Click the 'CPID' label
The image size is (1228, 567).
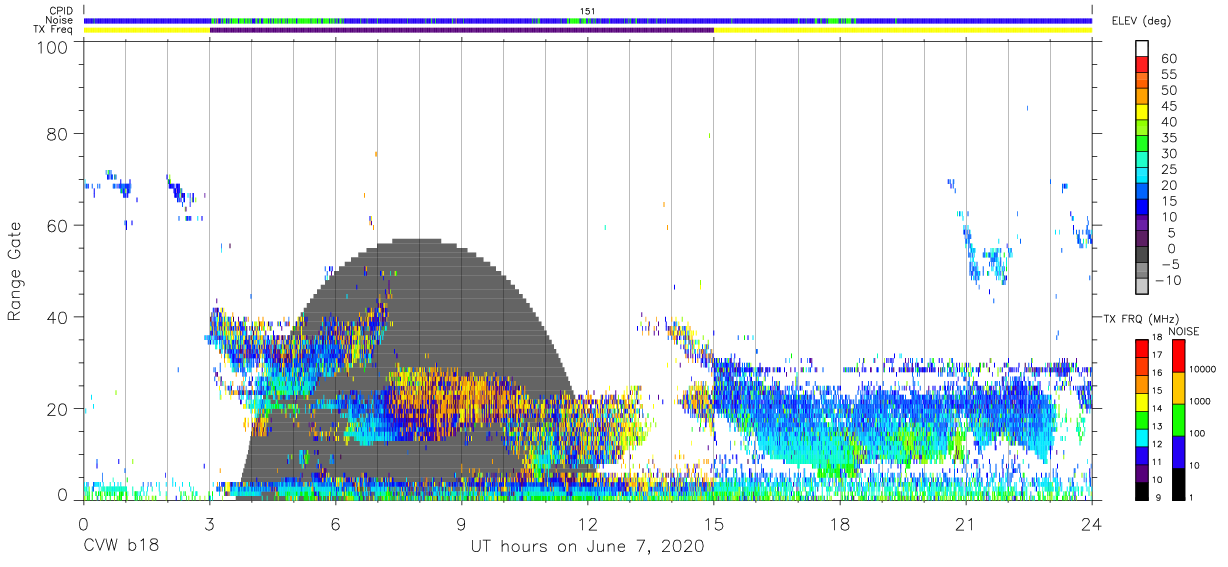pyautogui.click(x=60, y=11)
